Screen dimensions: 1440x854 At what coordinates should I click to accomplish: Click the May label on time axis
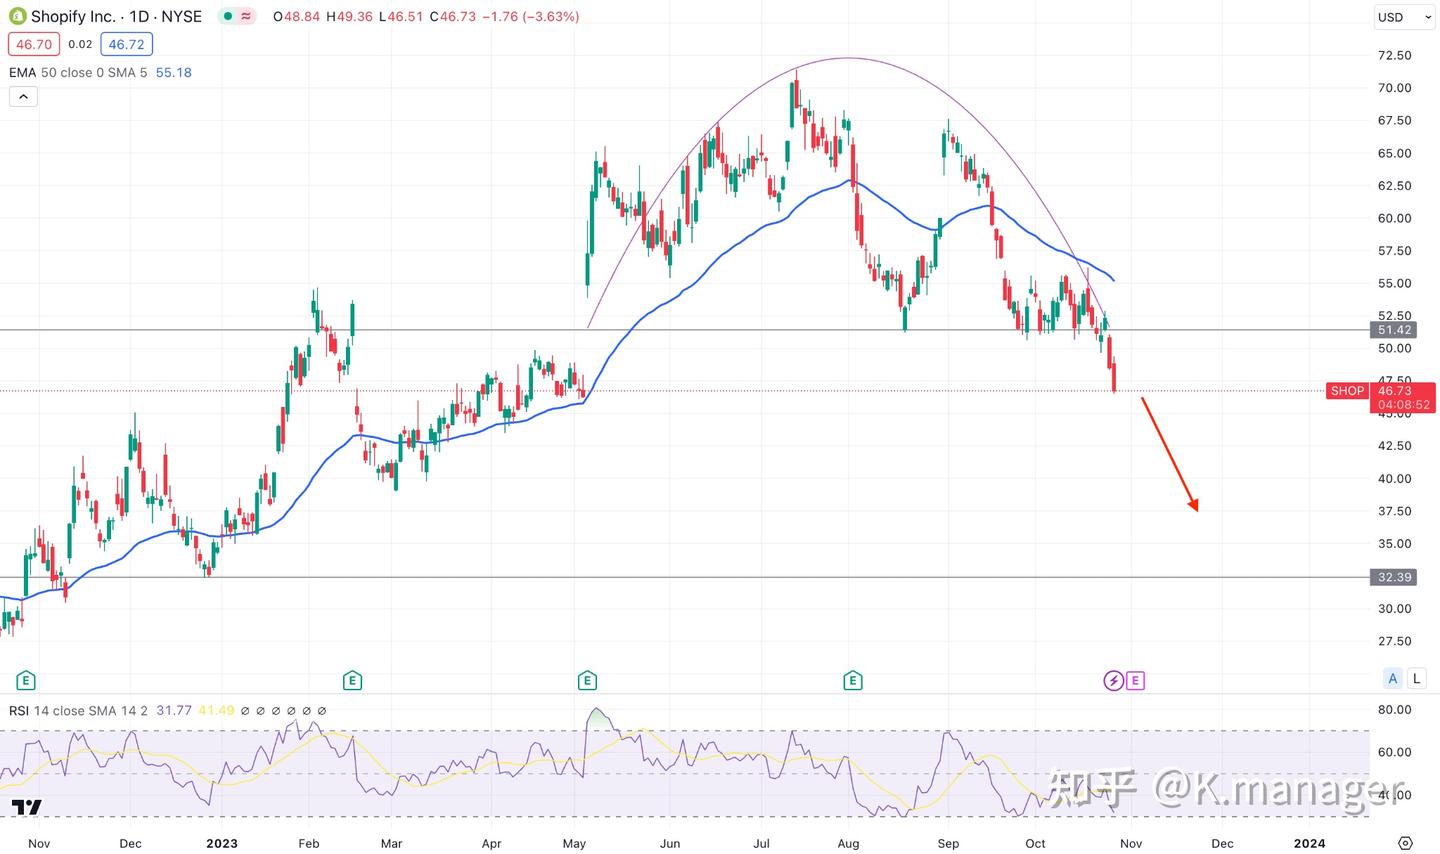click(x=574, y=843)
